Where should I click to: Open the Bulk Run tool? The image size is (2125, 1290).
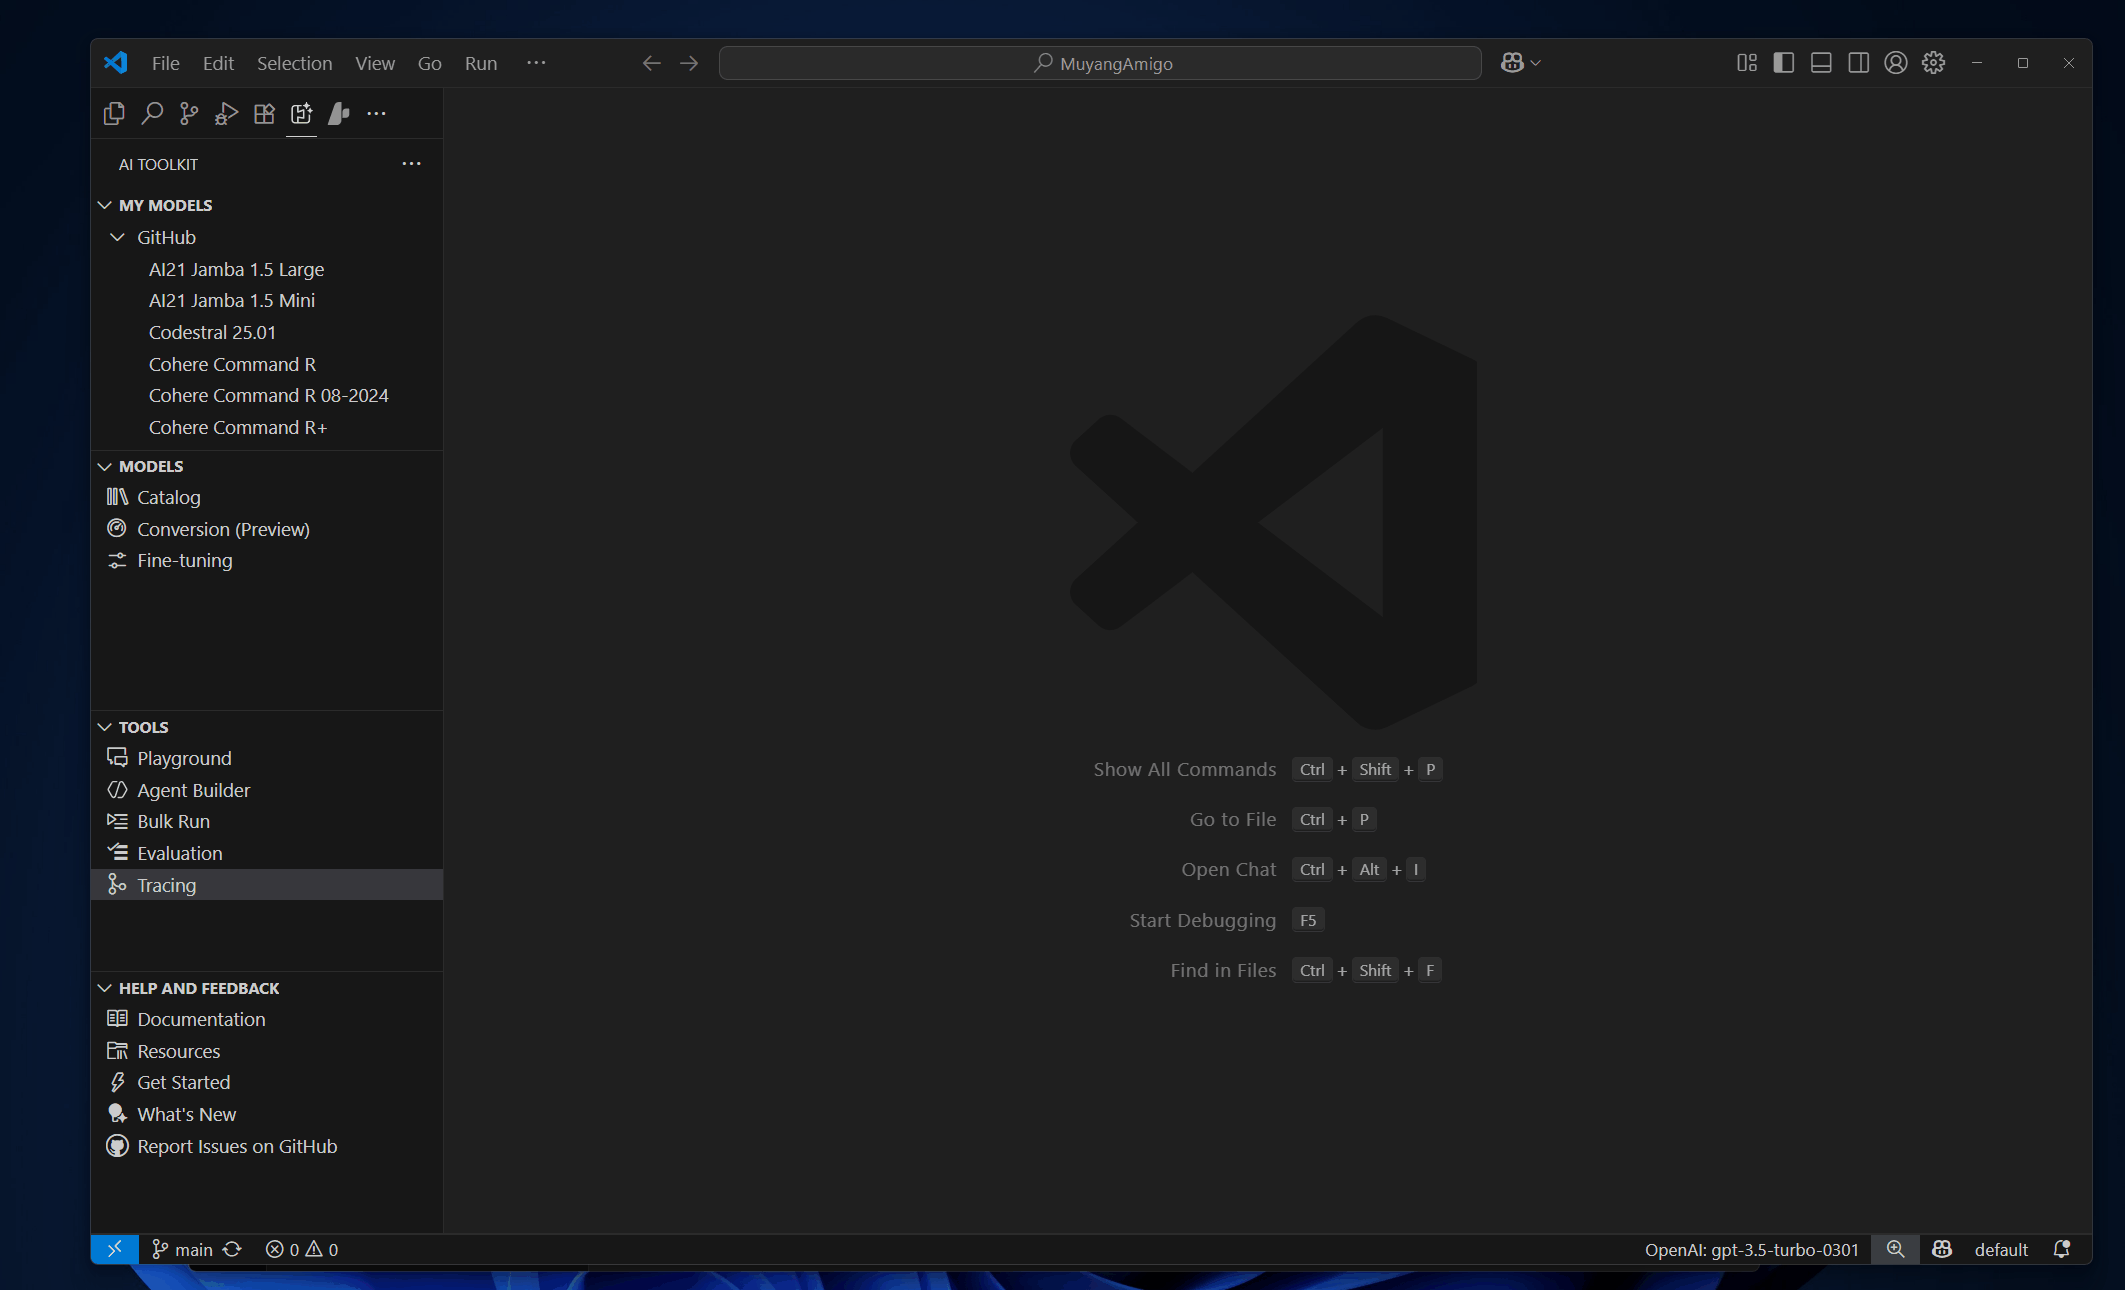tap(267, 821)
